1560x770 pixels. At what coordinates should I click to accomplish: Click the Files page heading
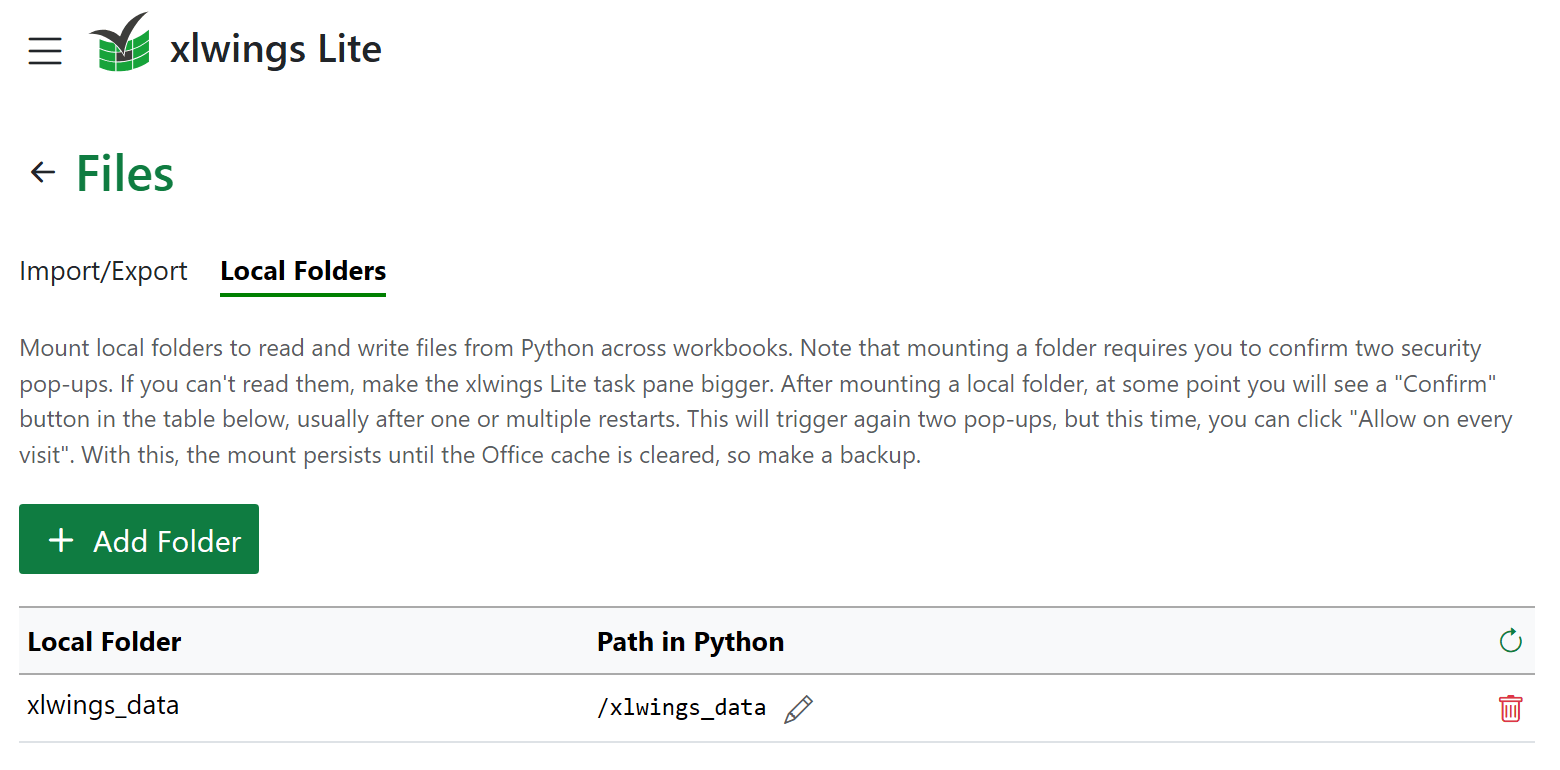pyautogui.click(x=125, y=173)
